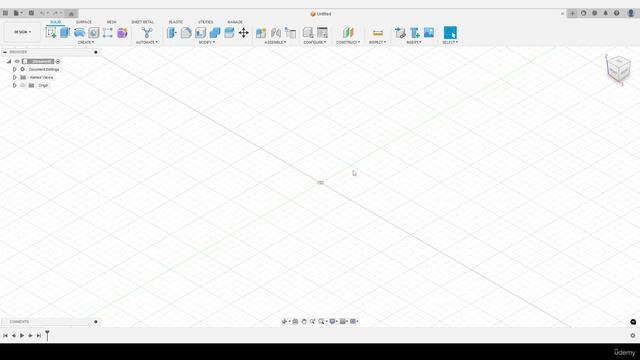Select the Revolve tool
Viewport: 640px width, 360px height.
pyautogui.click(x=80, y=33)
